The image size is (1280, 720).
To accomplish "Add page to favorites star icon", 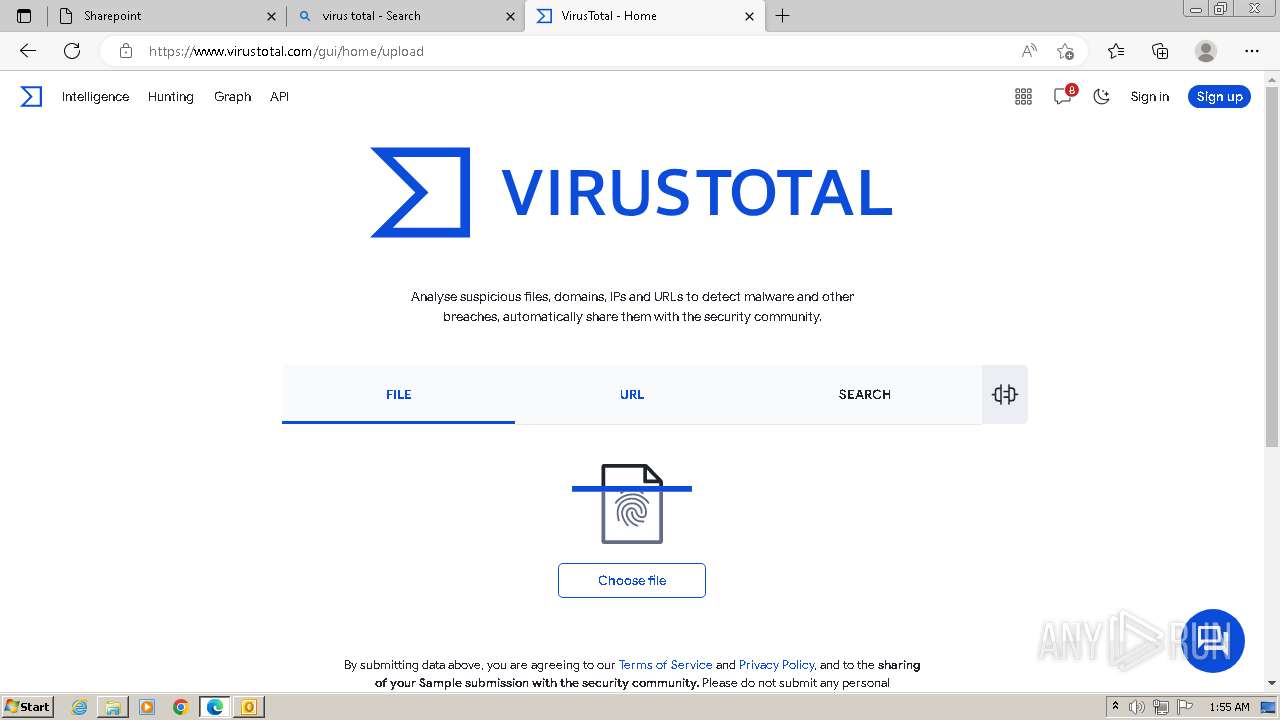I will pyautogui.click(x=1065, y=51).
